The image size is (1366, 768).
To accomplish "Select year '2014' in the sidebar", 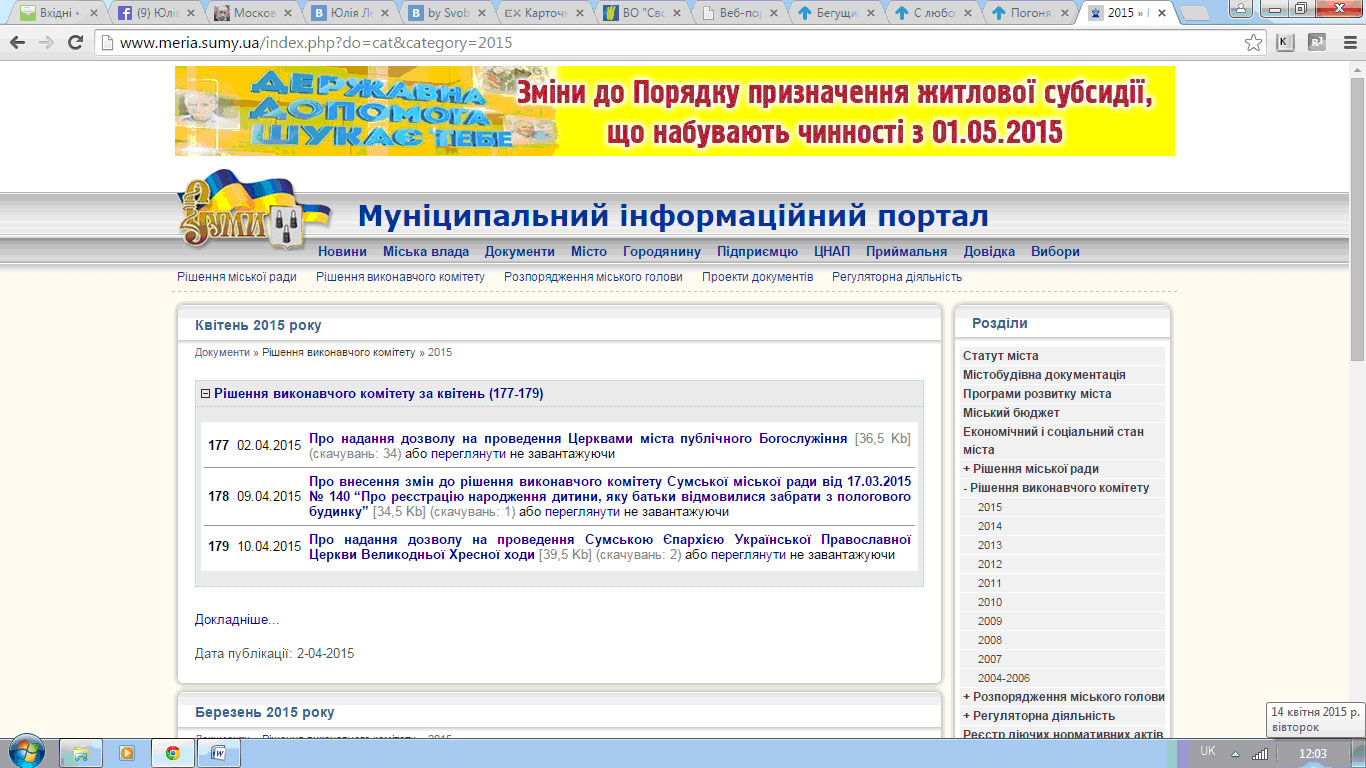I will tap(990, 526).
